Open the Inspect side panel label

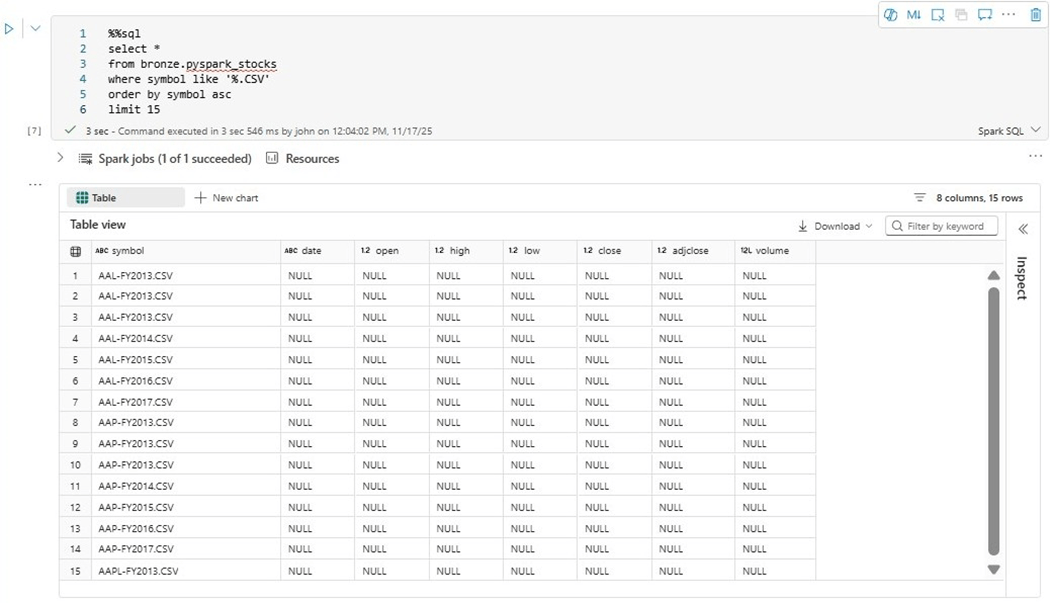(x=1022, y=278)
